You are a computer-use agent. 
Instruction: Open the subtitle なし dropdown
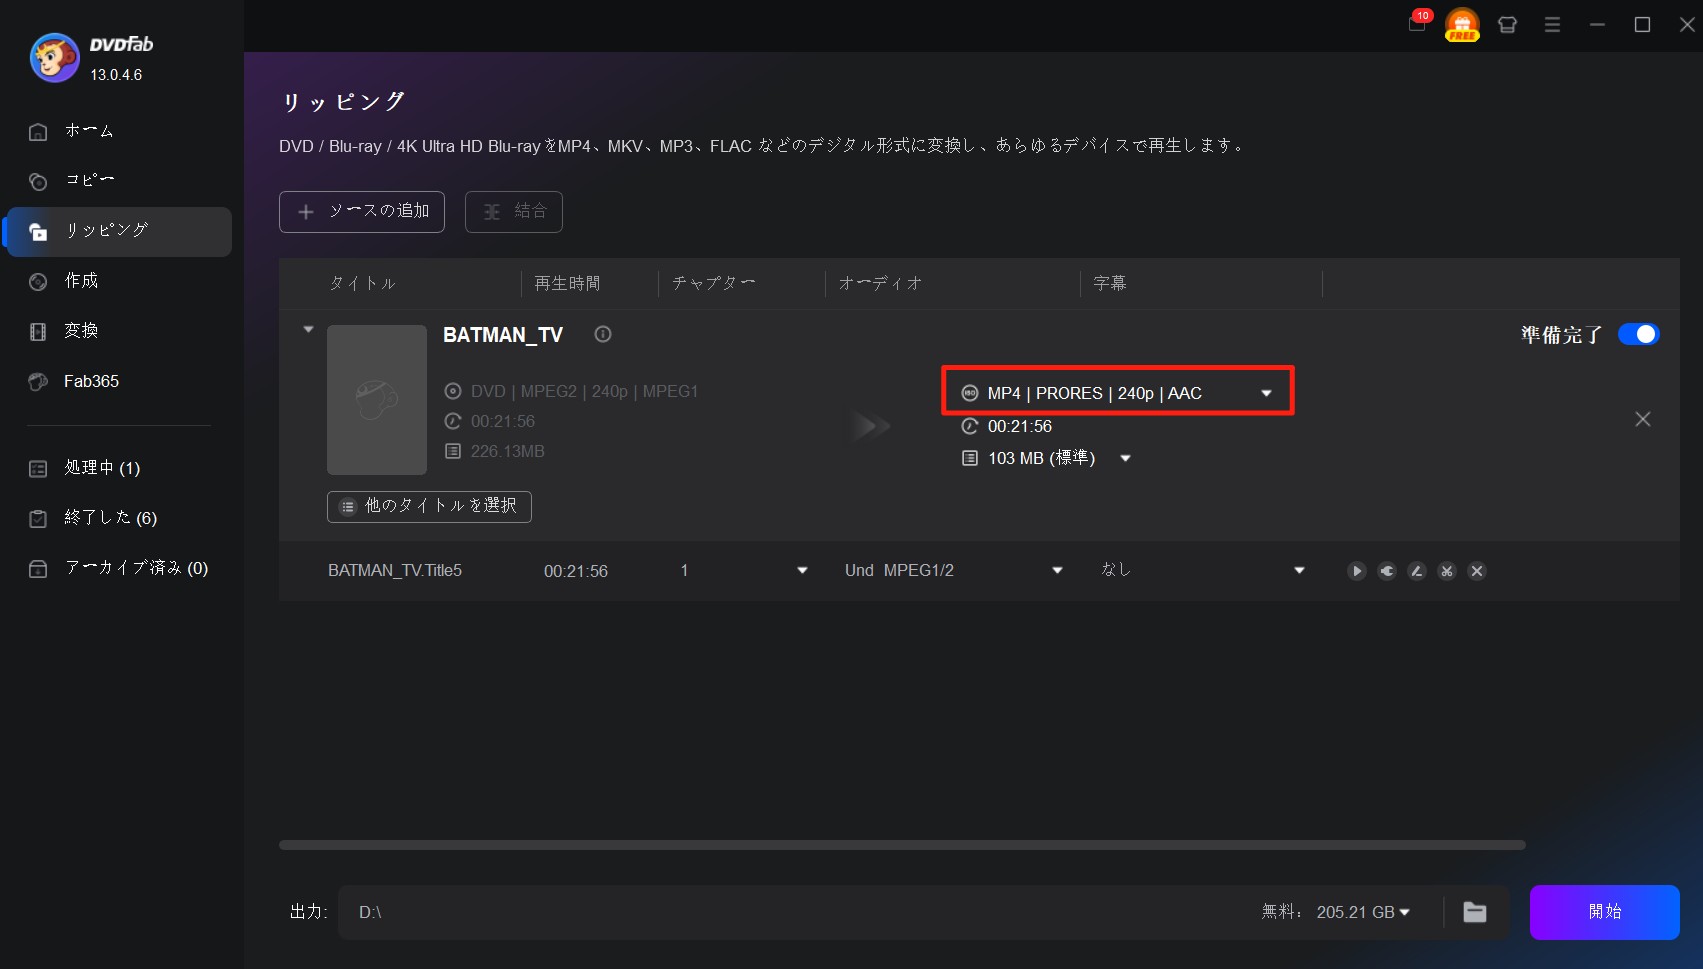(x=1299, y=570)
